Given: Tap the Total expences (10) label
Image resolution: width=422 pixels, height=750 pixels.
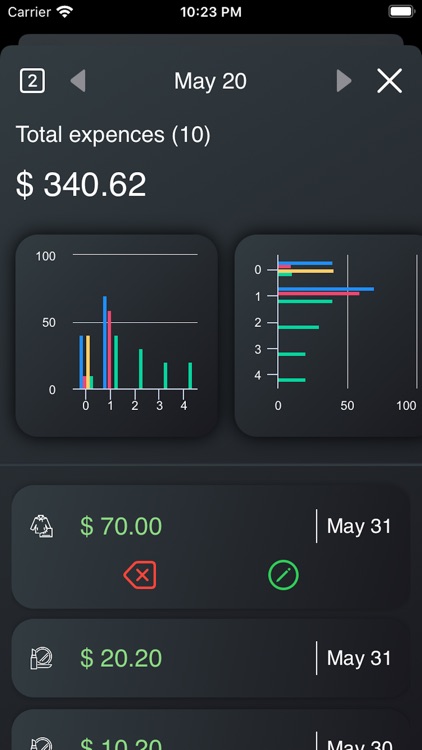Looking at the screenshot, I should click(113, 135).
